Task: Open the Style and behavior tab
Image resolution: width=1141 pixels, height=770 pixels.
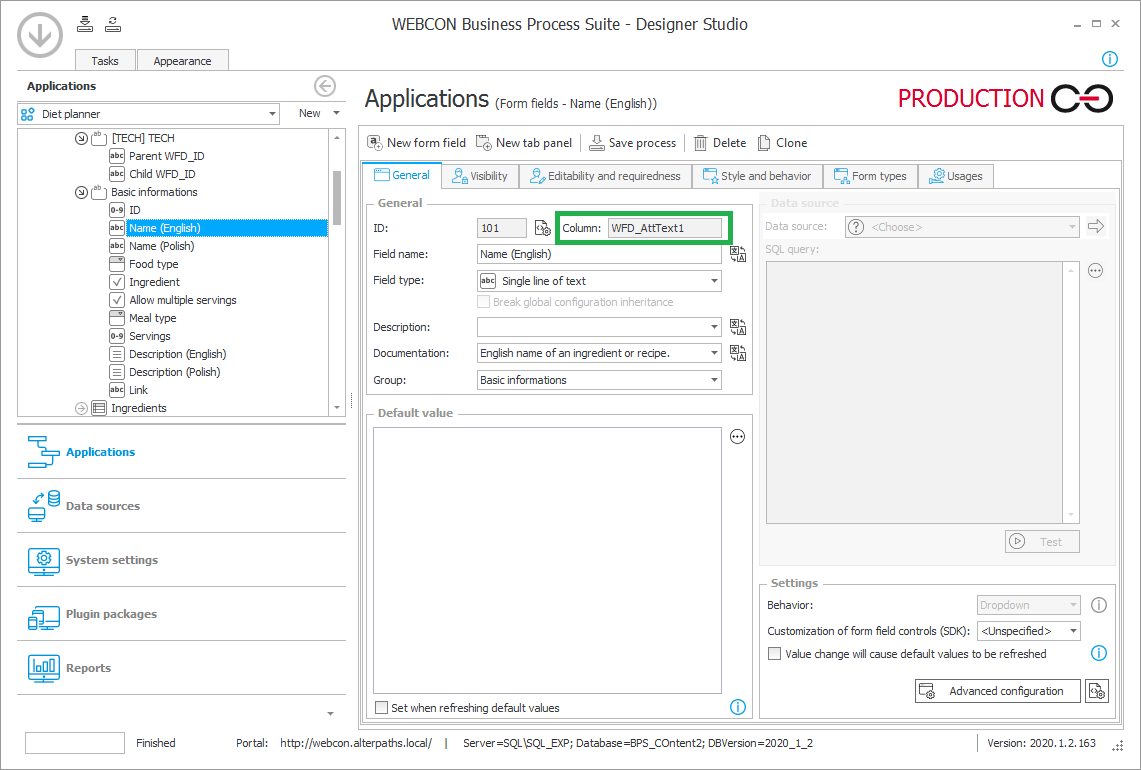Action: (757, 176)
